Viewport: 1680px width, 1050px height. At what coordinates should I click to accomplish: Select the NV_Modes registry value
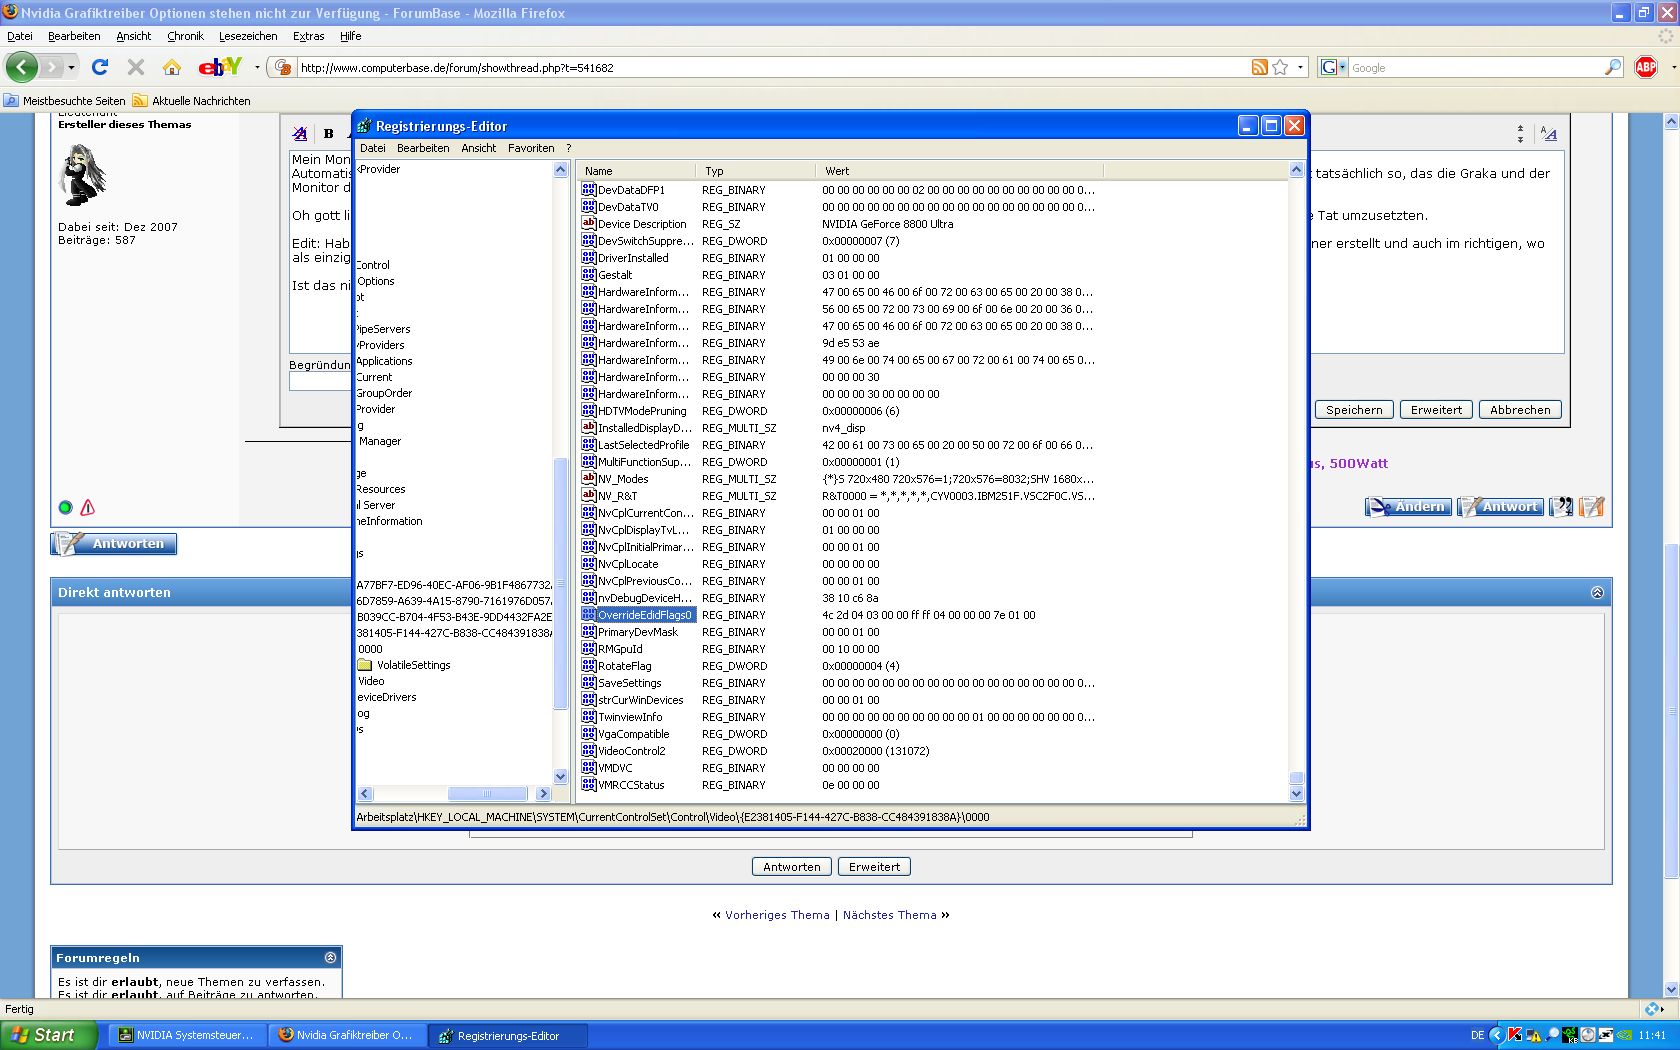coord(622,479)
